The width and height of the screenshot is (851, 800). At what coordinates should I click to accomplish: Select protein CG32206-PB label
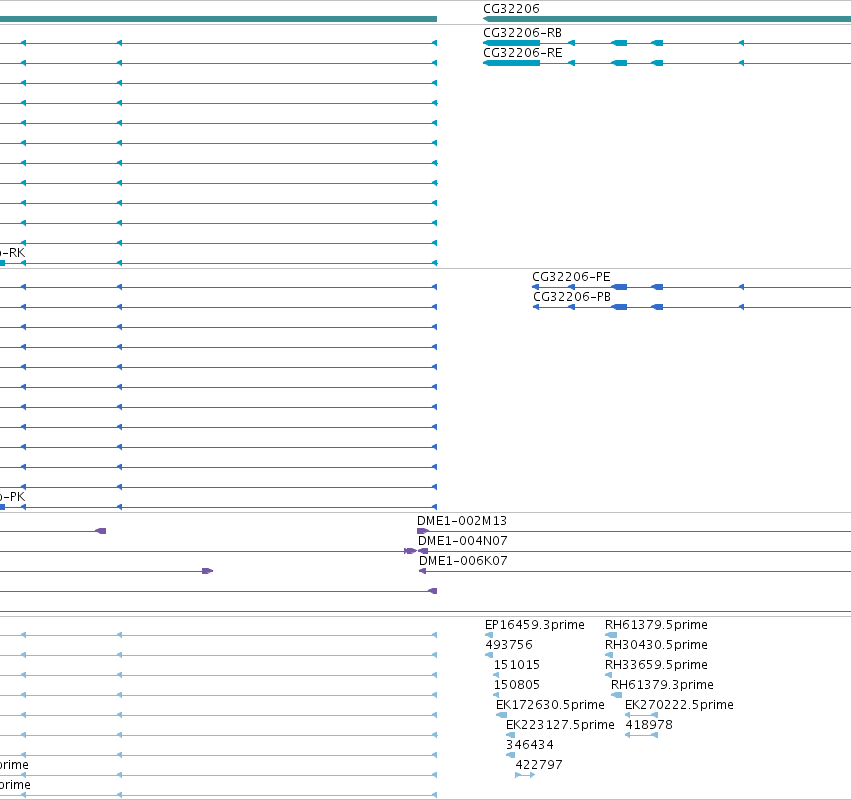571,297
